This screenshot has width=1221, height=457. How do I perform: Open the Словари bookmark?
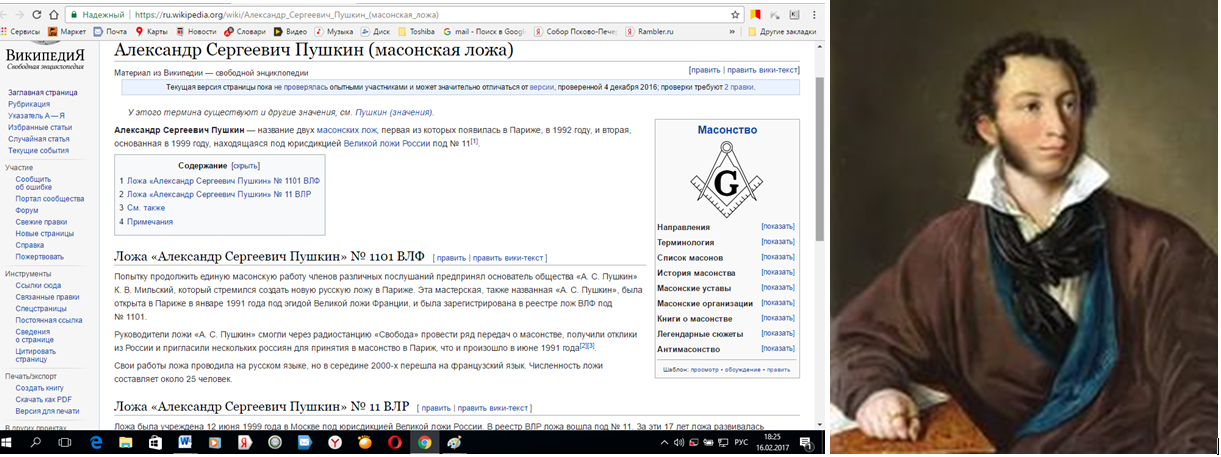coord(246,32)
